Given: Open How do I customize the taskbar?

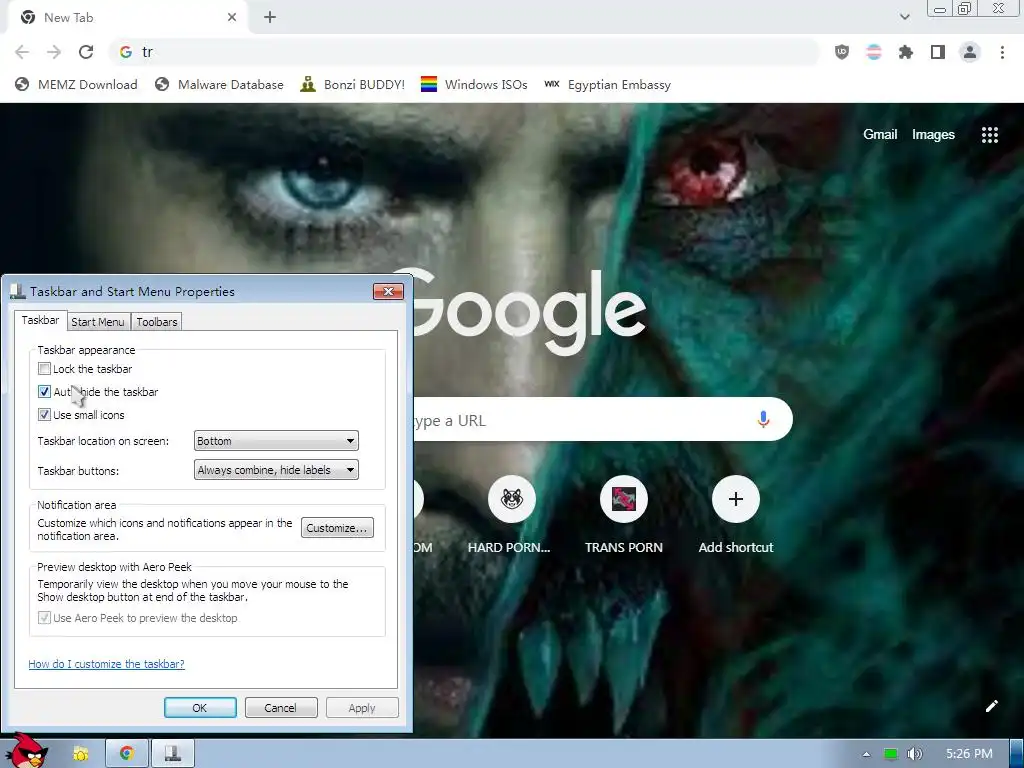Looking at the screenshot, I should coord(106,664).
